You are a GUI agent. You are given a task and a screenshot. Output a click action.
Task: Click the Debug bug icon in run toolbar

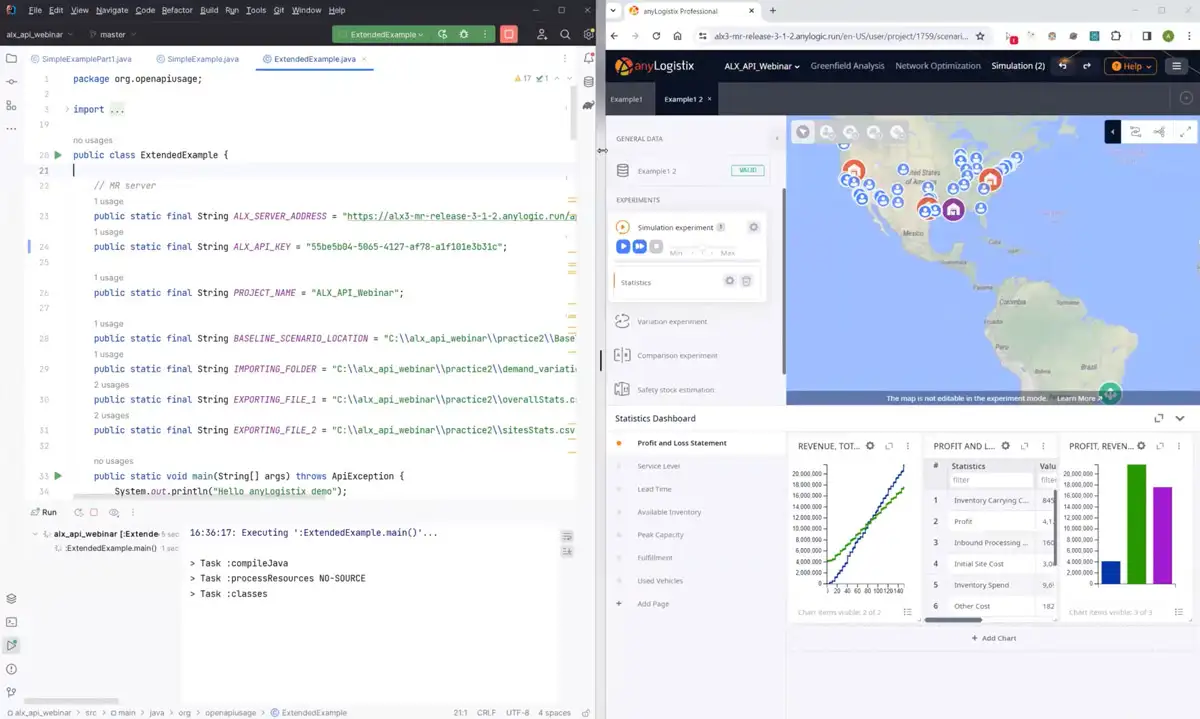(463, 34)
